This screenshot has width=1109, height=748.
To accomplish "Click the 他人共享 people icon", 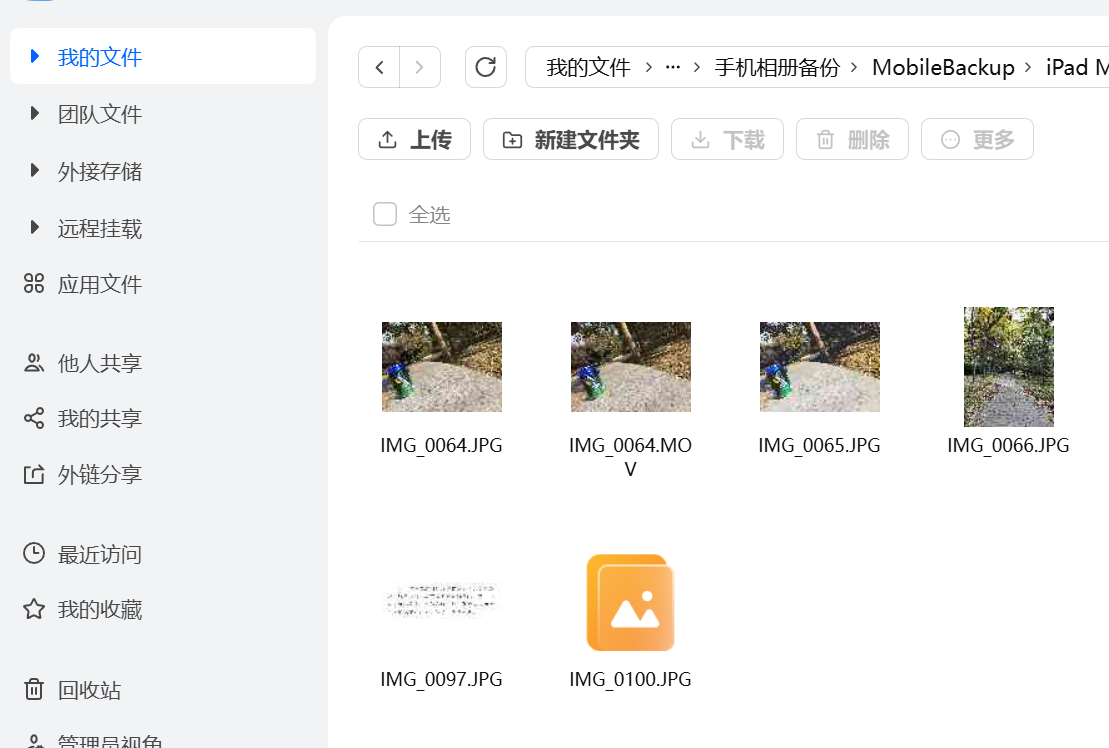I will (x=34, y=363).
